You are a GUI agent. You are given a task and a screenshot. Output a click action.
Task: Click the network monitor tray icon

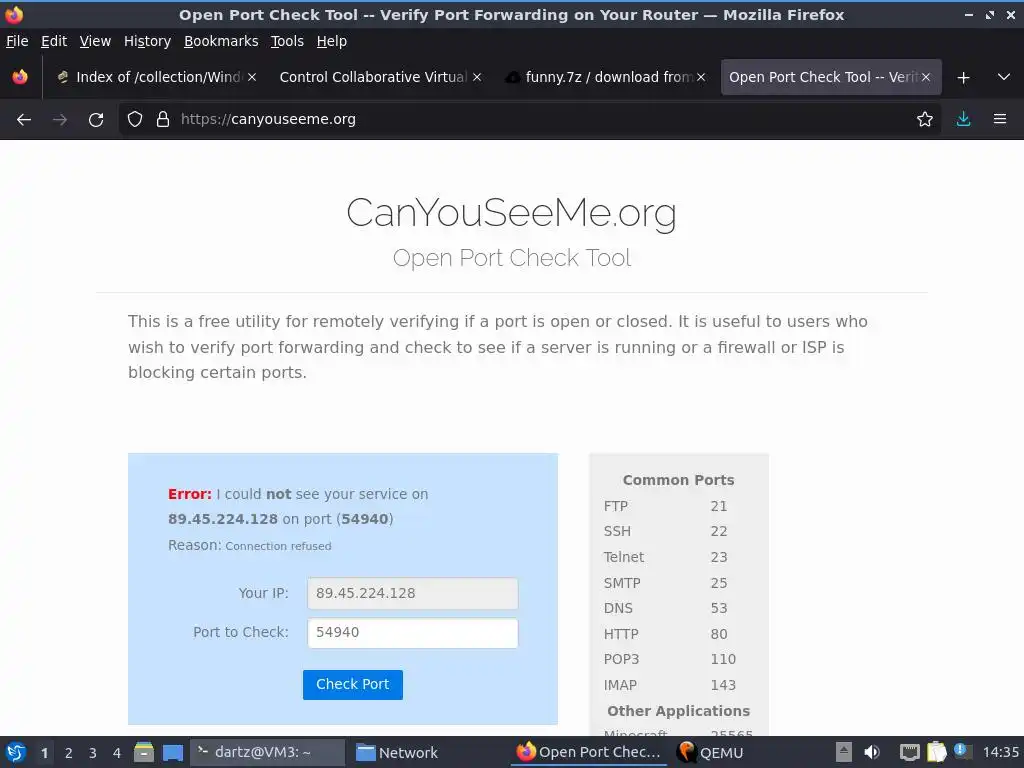tap(910, 752)
